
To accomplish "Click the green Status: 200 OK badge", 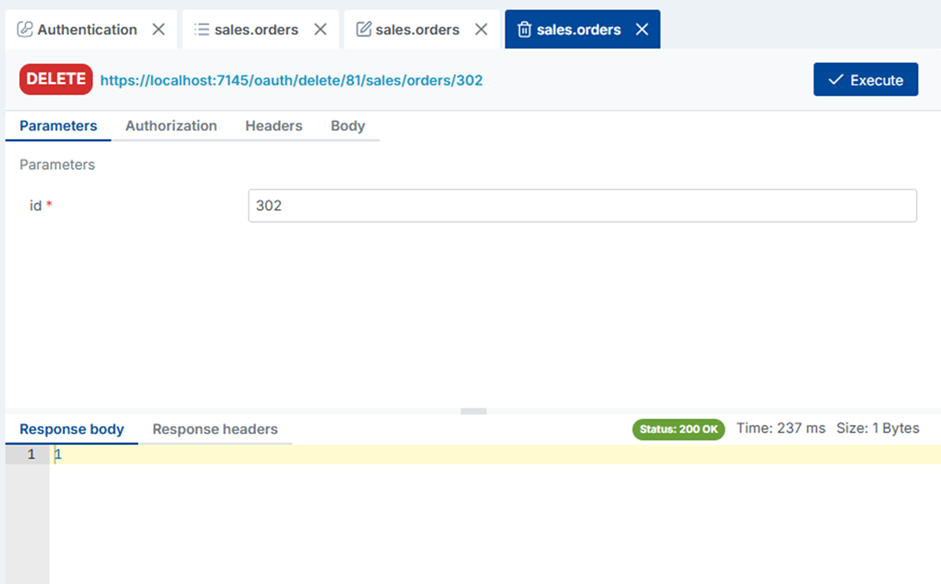I will [678, 428].
